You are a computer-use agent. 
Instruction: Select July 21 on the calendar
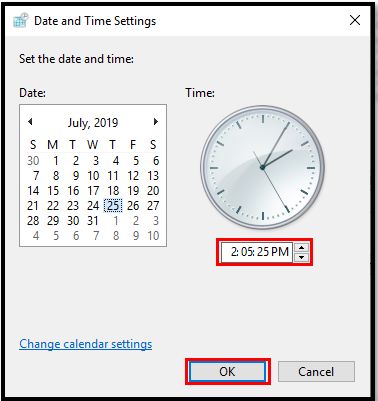click(33, 206)
